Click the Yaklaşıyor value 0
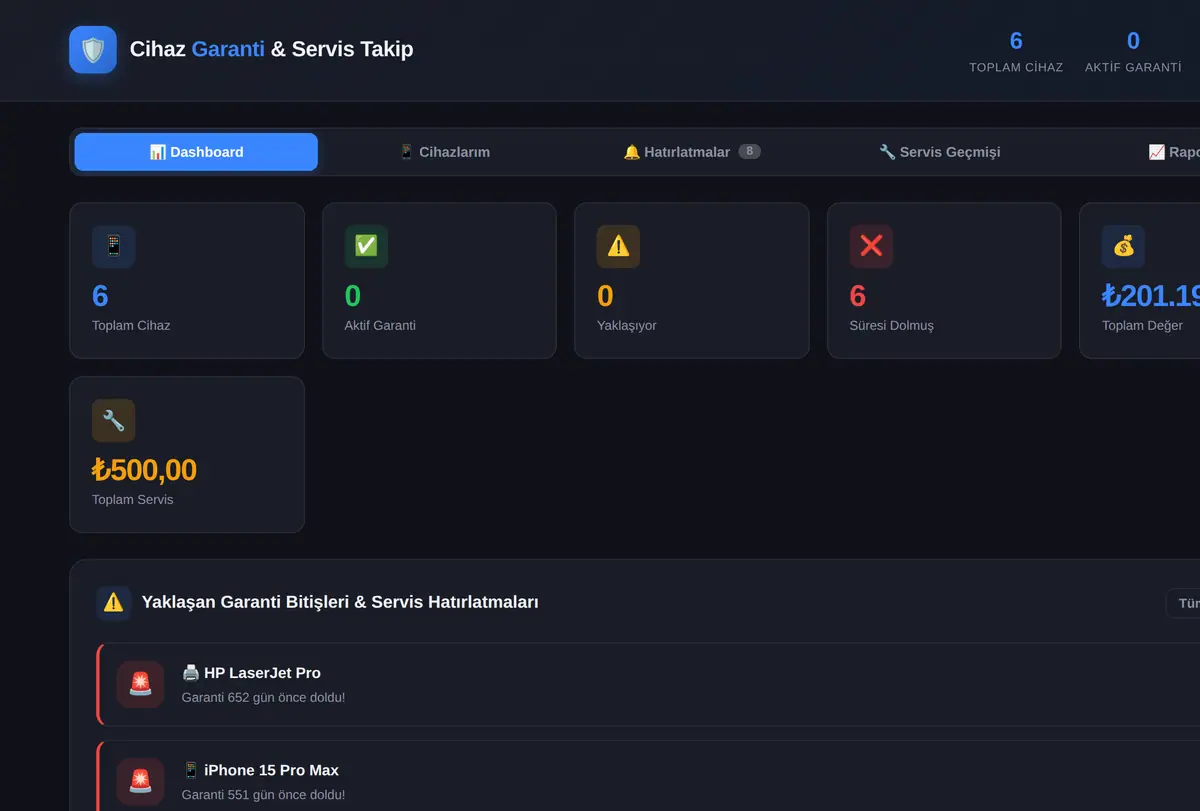Image resolution: width=1200 pixels, height=811 pixels. [x=605, y=296]
